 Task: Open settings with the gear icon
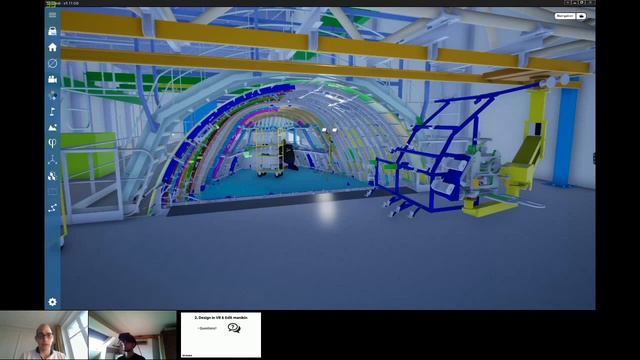[52, 302]
